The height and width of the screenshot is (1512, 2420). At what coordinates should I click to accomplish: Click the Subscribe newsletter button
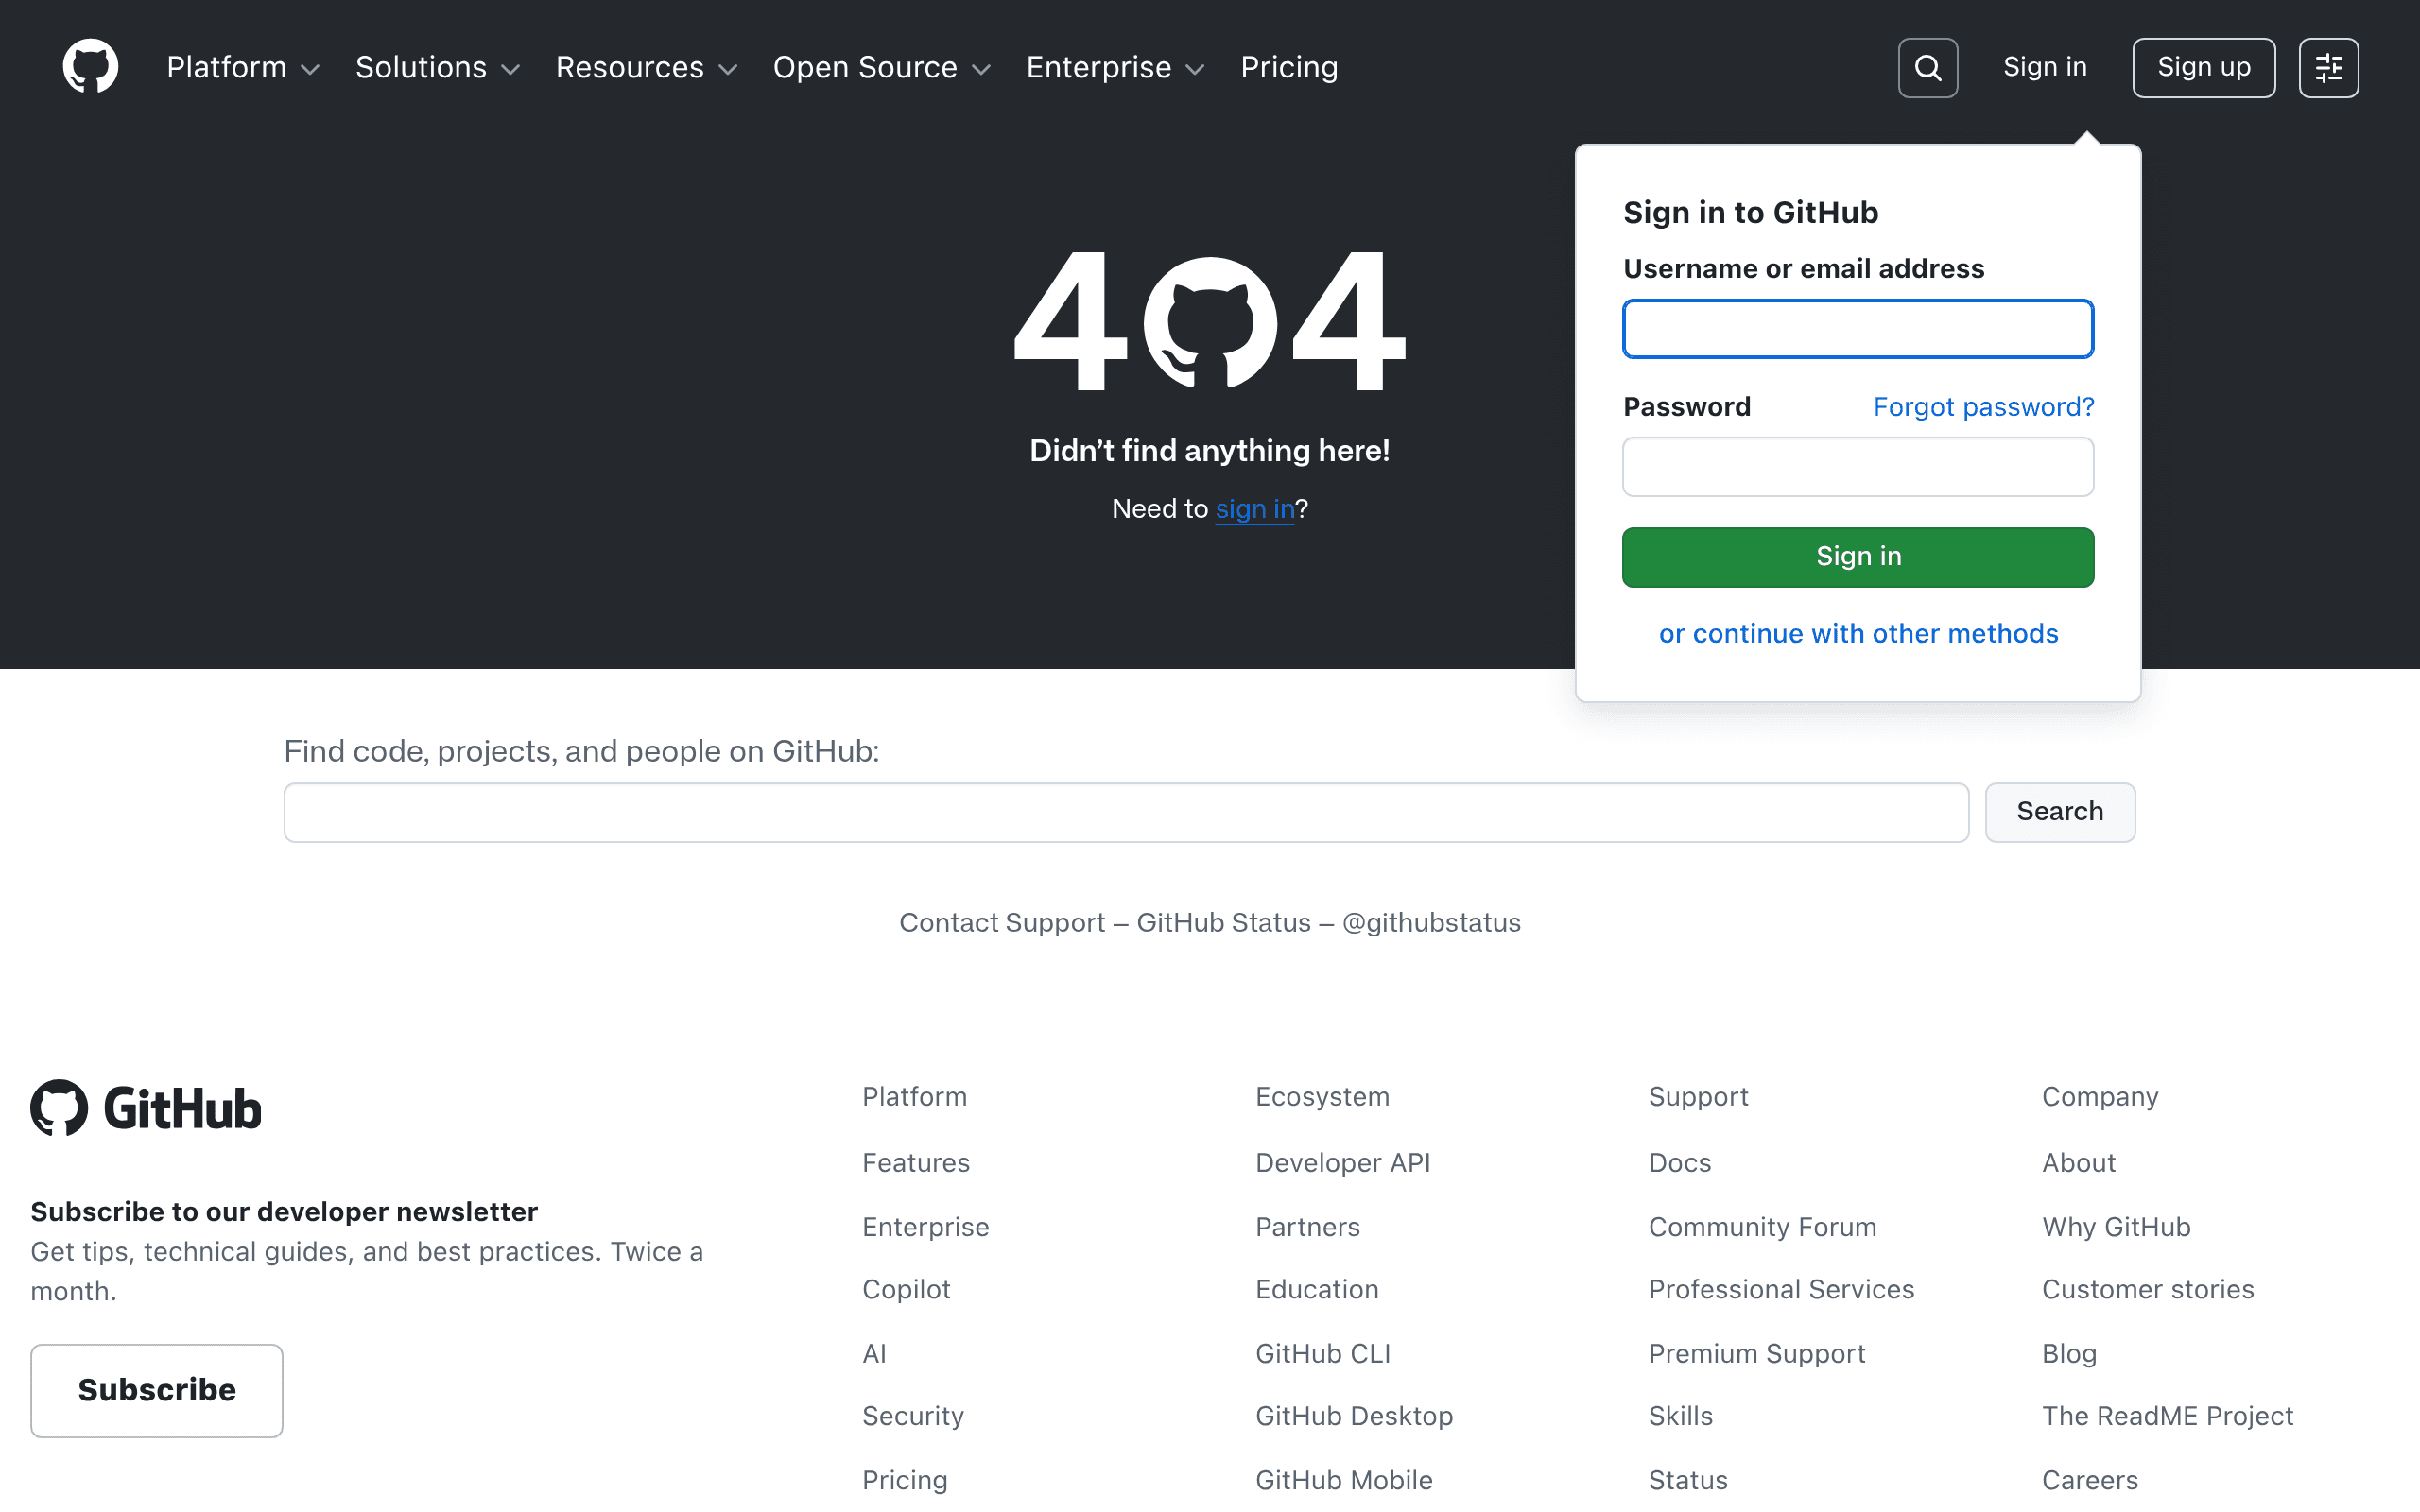(x=157, y=1391)
